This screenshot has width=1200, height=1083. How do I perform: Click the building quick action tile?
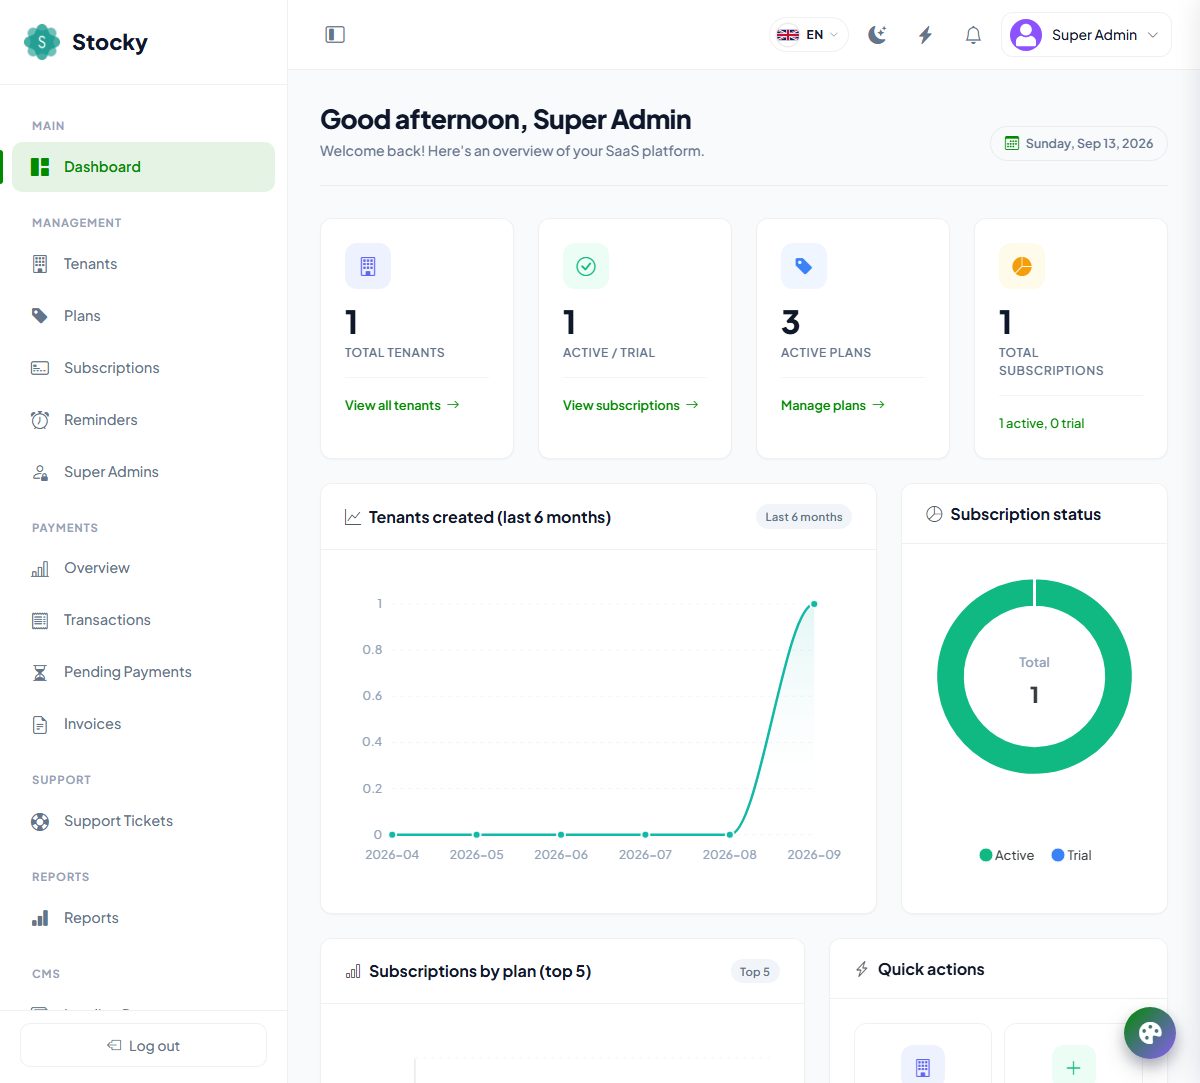pos(923,1053)
